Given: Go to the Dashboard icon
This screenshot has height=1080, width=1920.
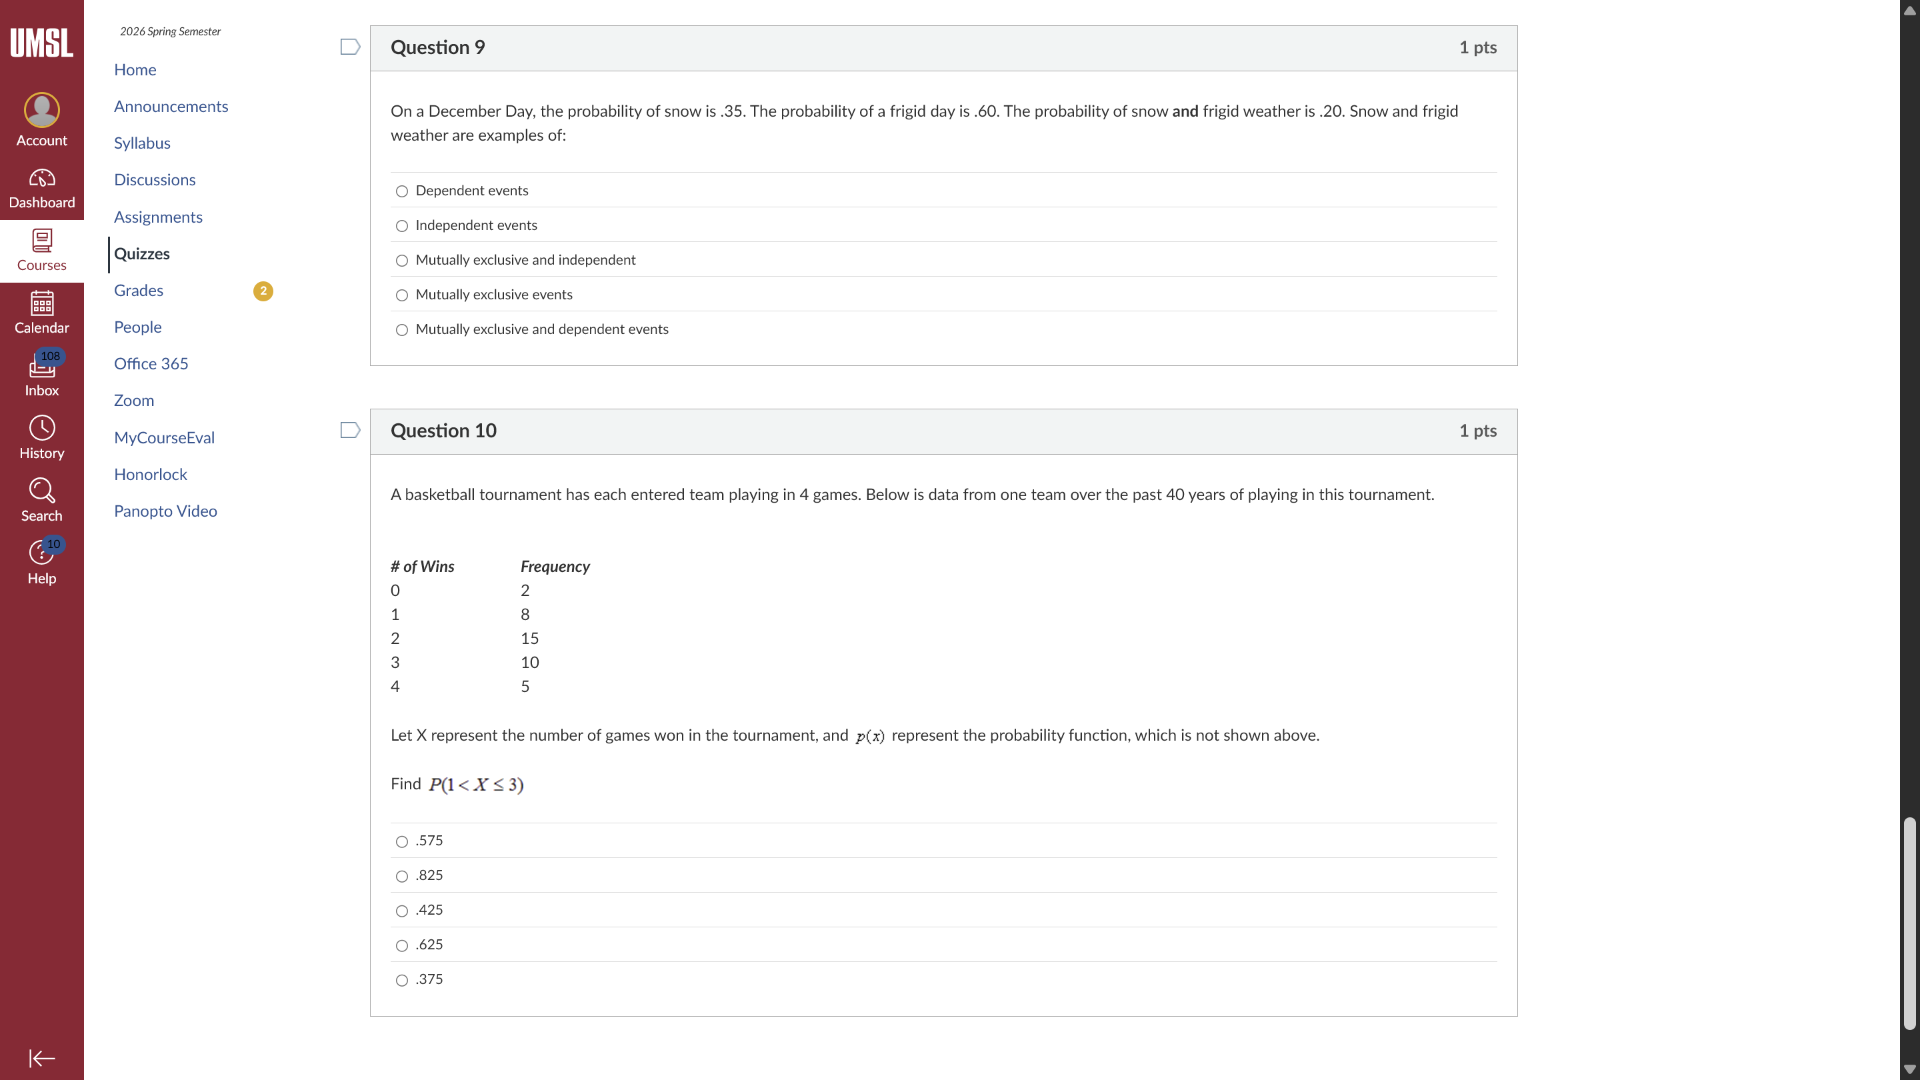Looking at the screenshot, I should tap(42, 179).
